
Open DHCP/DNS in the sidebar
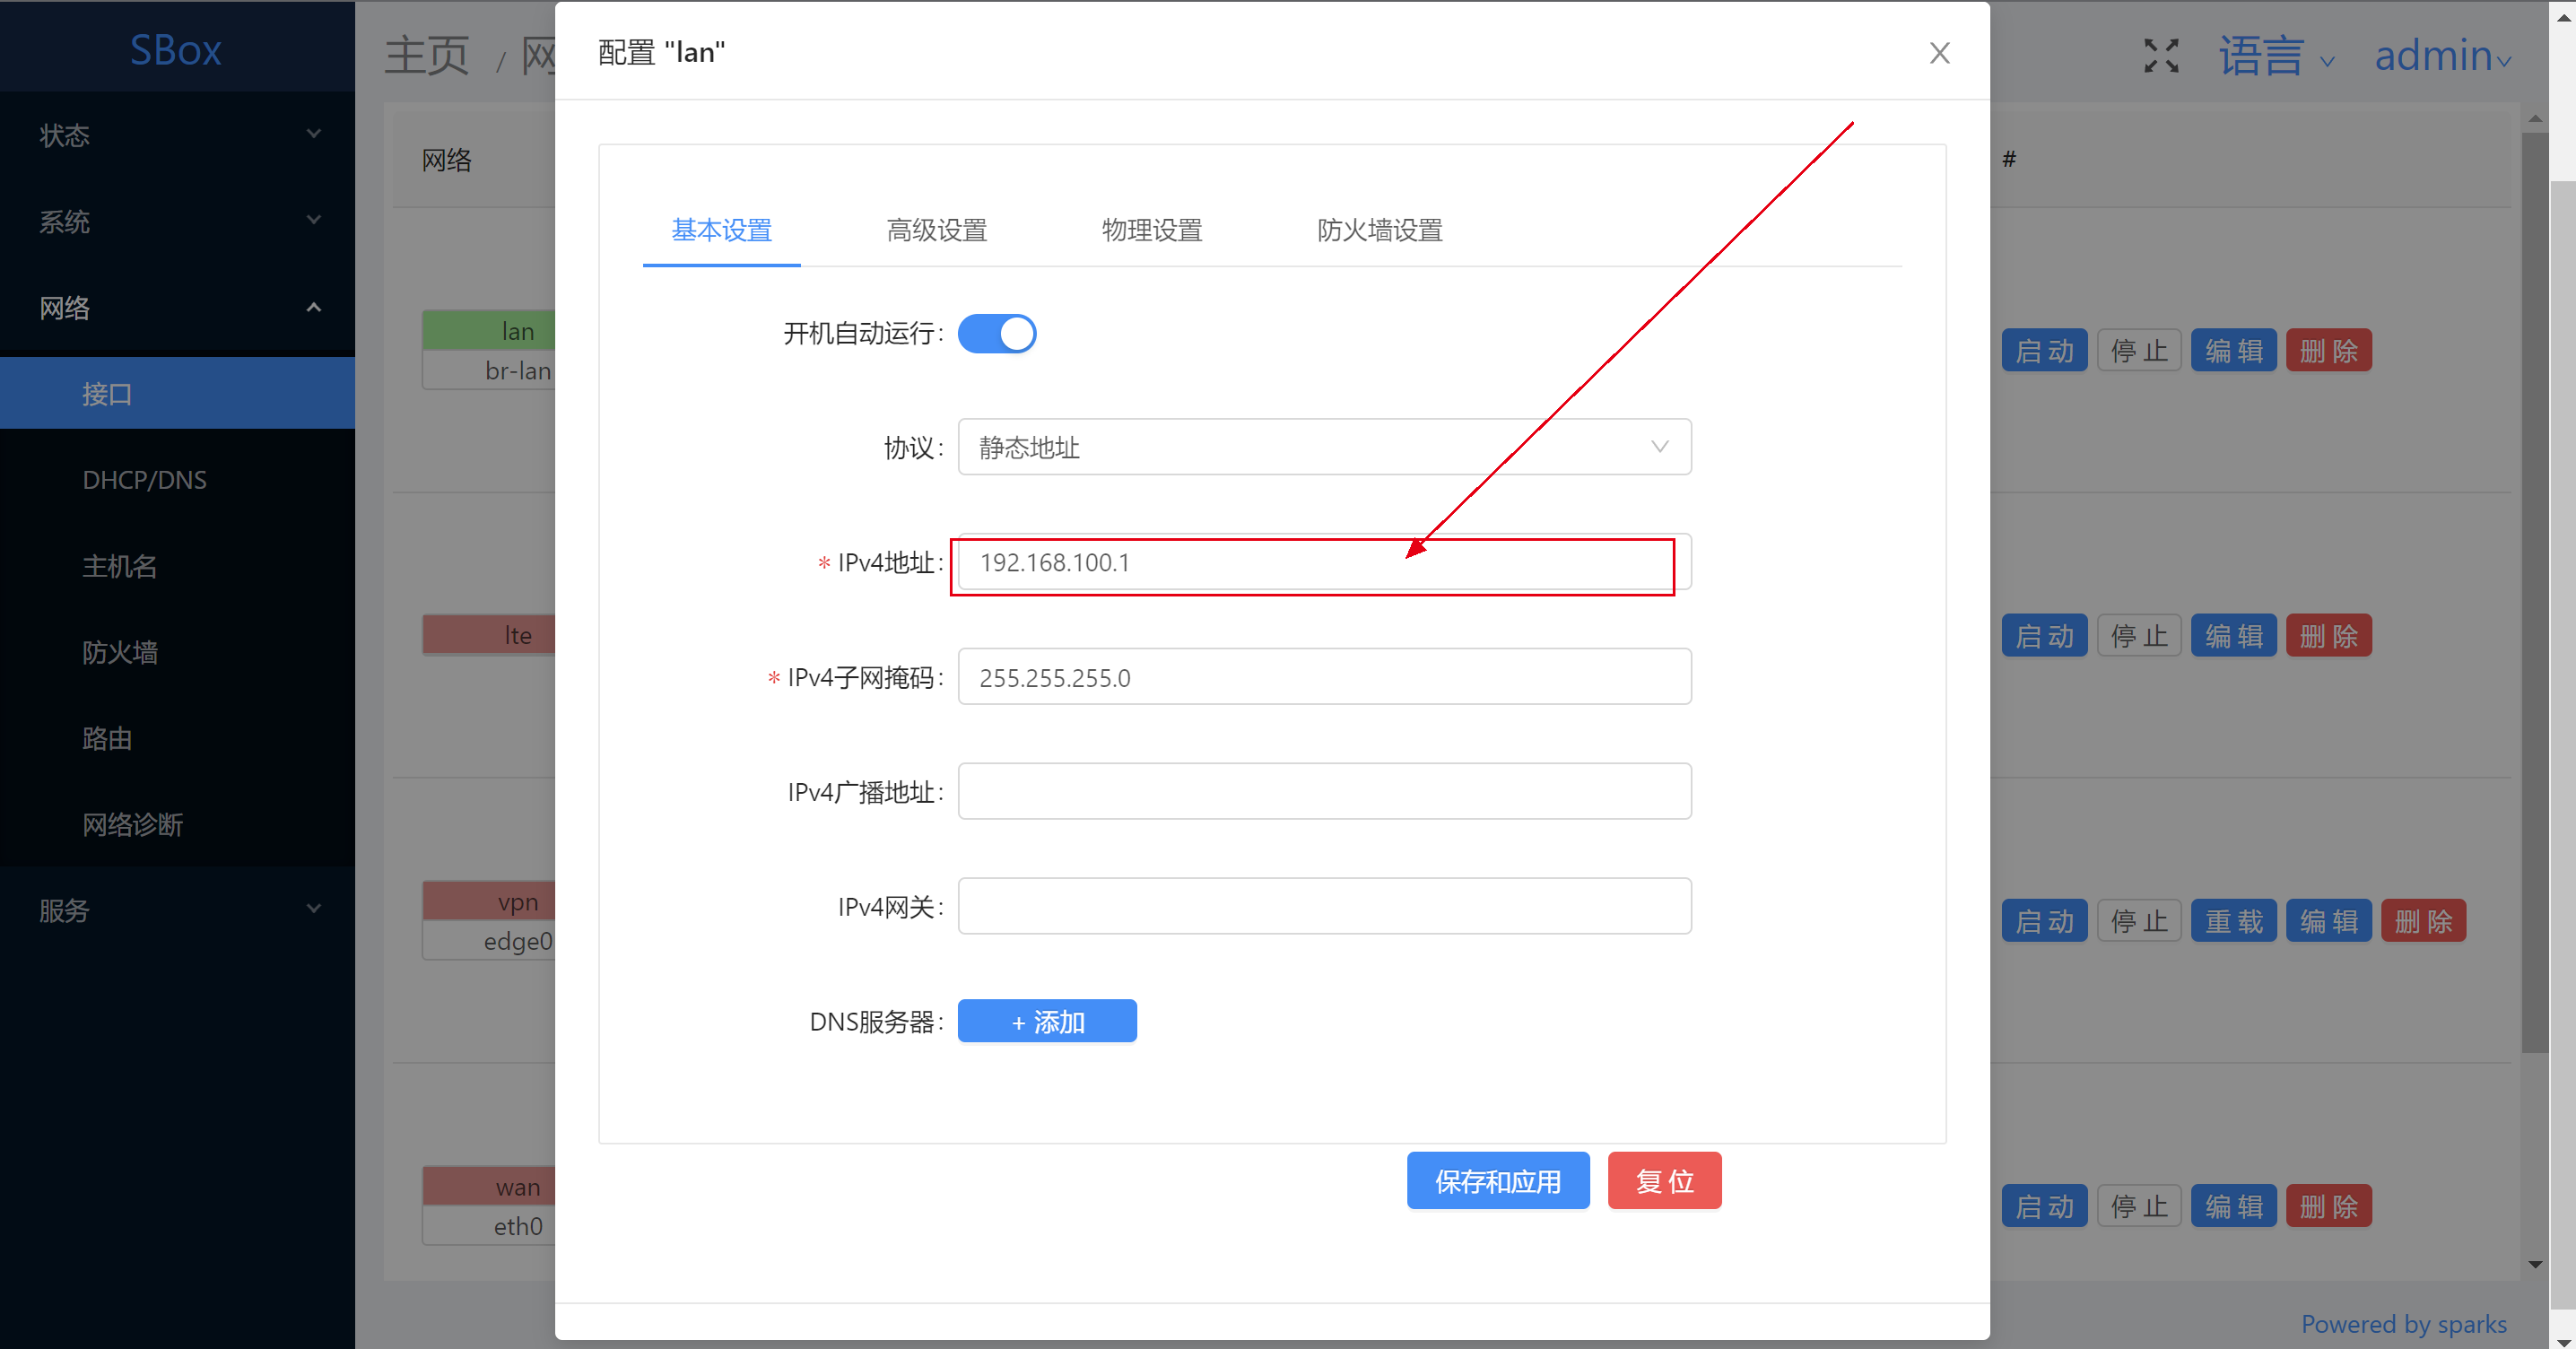coord(145,480)
